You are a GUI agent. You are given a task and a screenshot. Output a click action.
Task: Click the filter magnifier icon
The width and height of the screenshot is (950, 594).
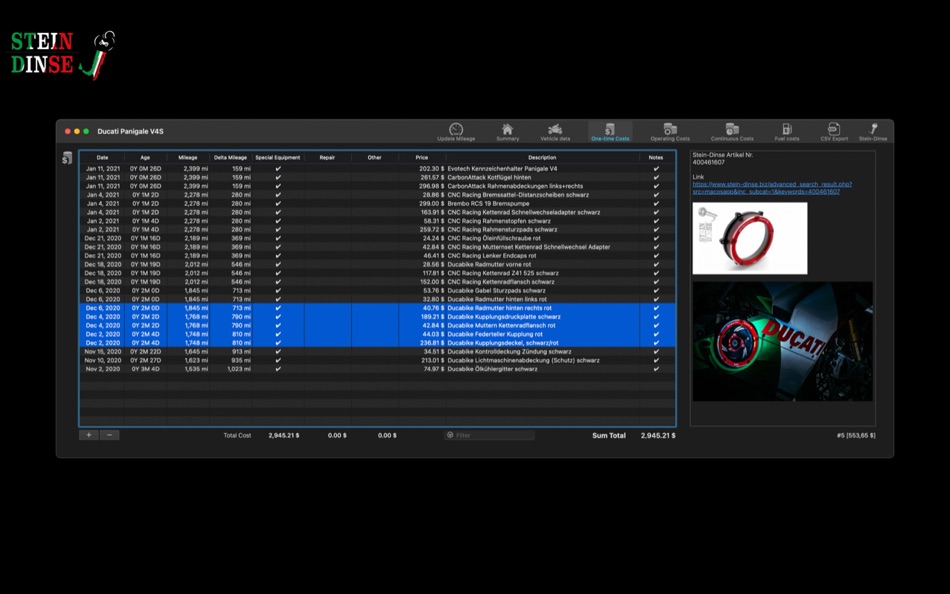[x=450, y=435]
